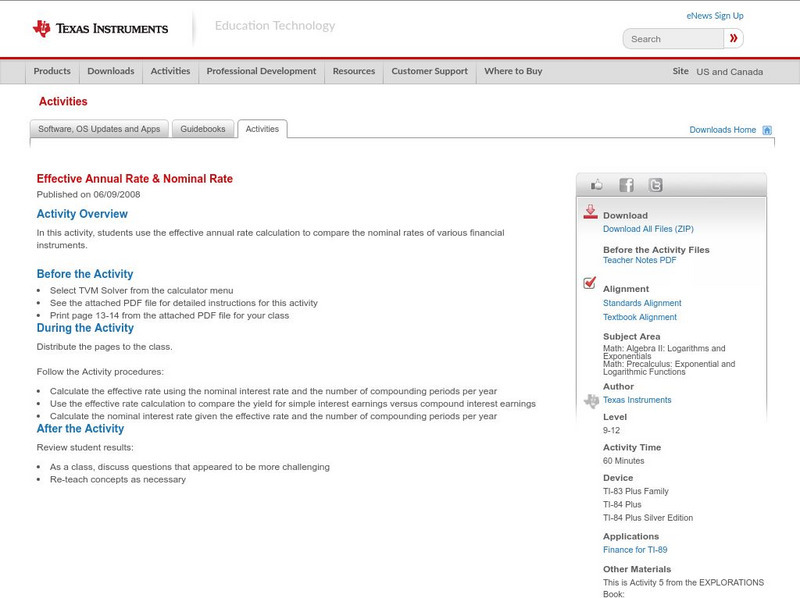Open Professional Development menu
Viewport: 800px width, 598px height.
click(x=261, y=71)
